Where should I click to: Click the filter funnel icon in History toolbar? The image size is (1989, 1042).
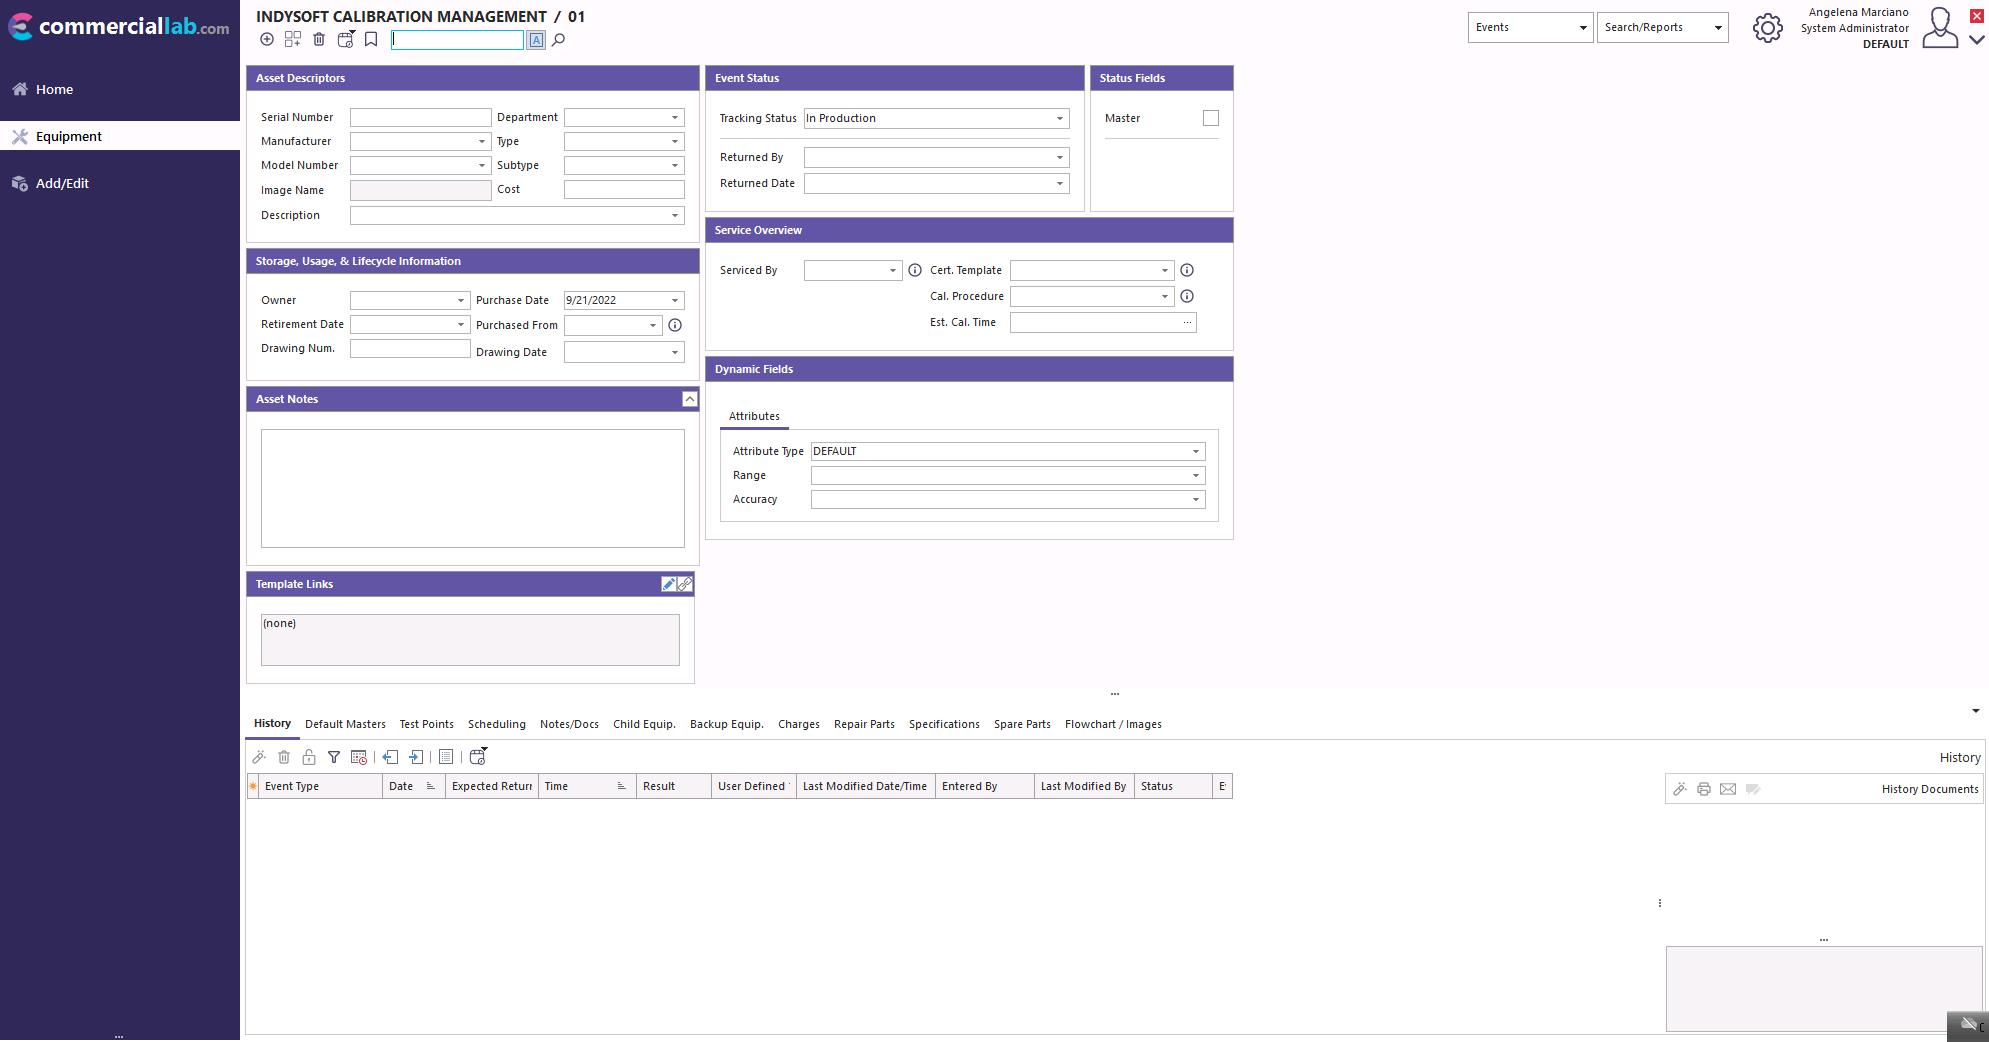[334, 758]
